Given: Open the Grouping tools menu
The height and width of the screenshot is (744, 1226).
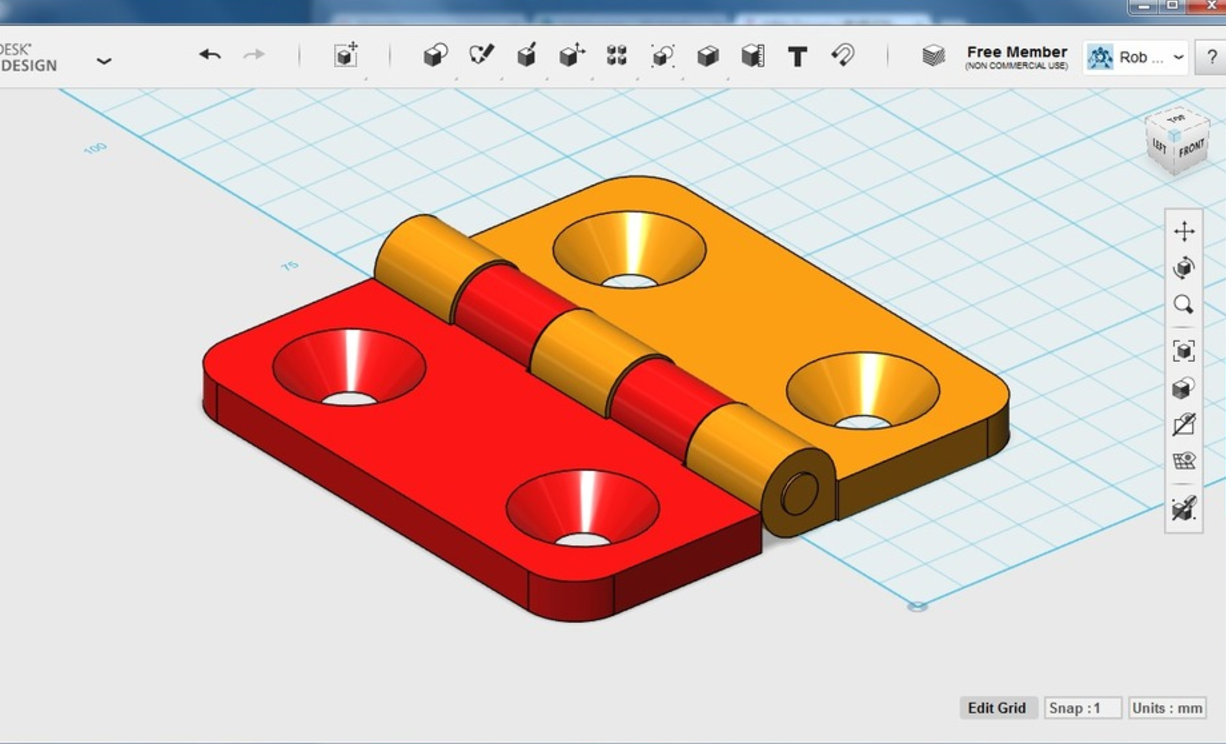Looking at the screenshot, I should (662, 55).
